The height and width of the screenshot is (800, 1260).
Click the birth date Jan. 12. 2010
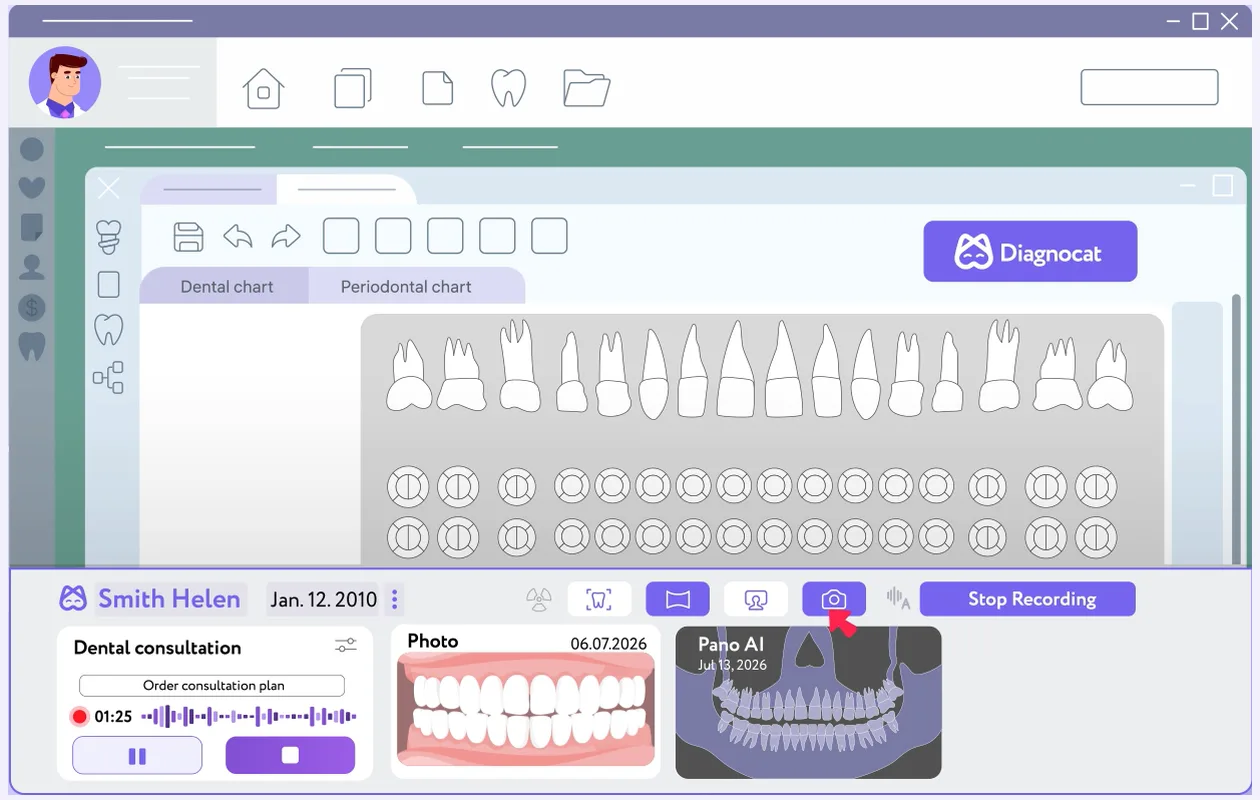323,599
